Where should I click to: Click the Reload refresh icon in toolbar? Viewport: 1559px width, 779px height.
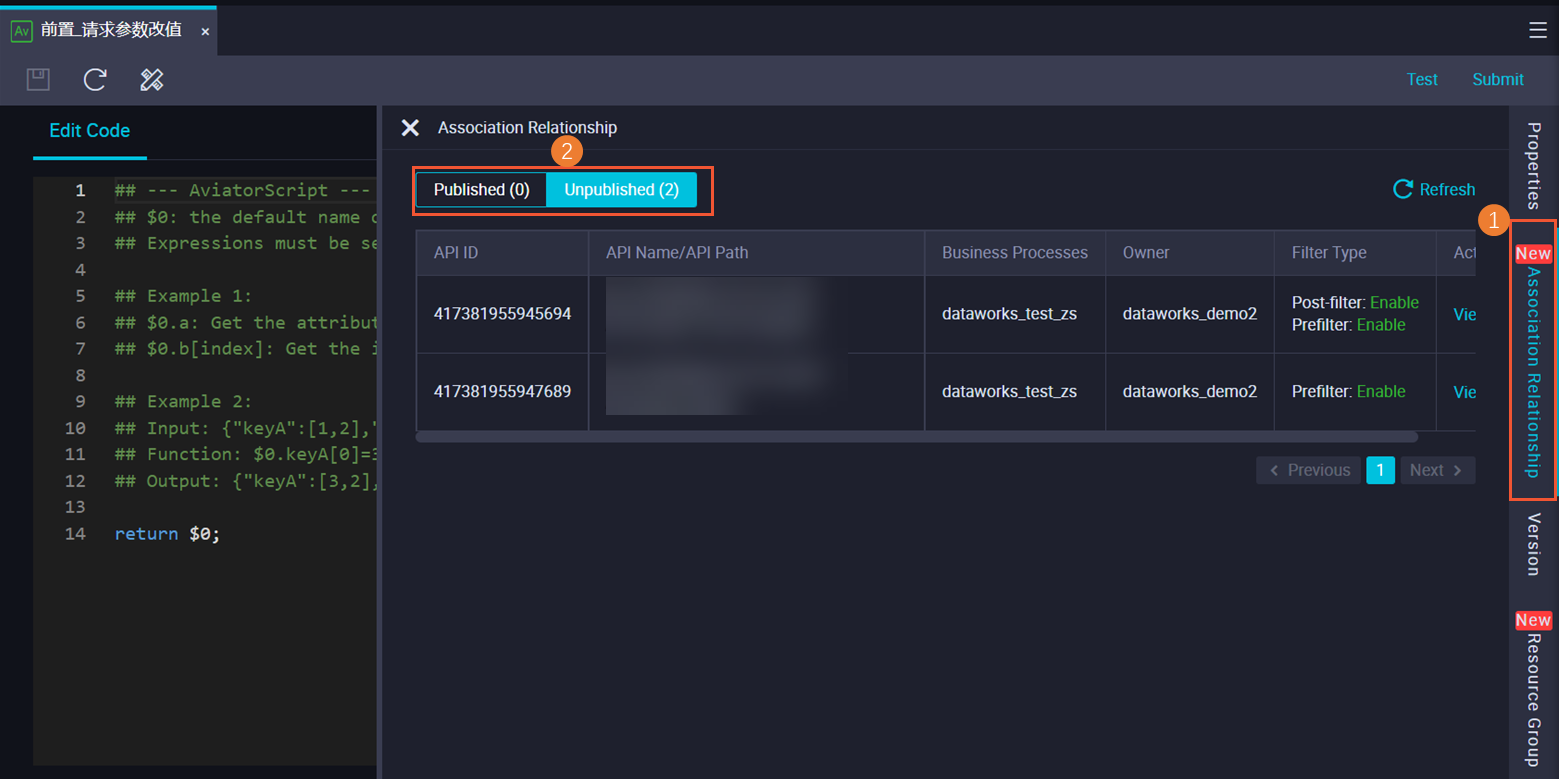point(95,80)
